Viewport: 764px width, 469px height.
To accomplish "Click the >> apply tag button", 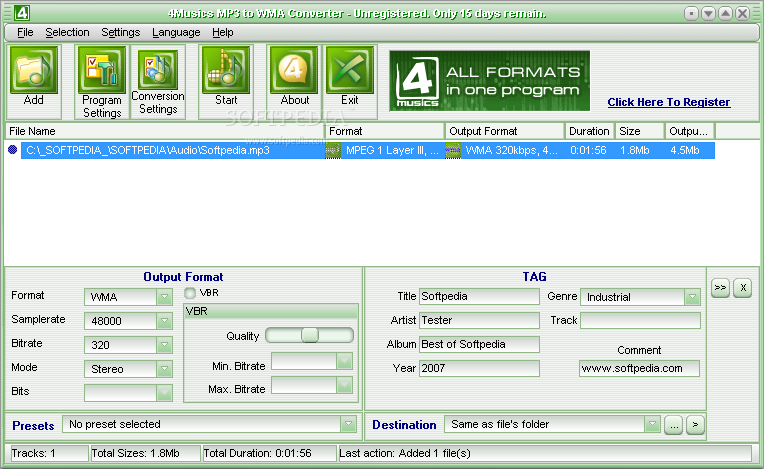I will click(720, 288).
